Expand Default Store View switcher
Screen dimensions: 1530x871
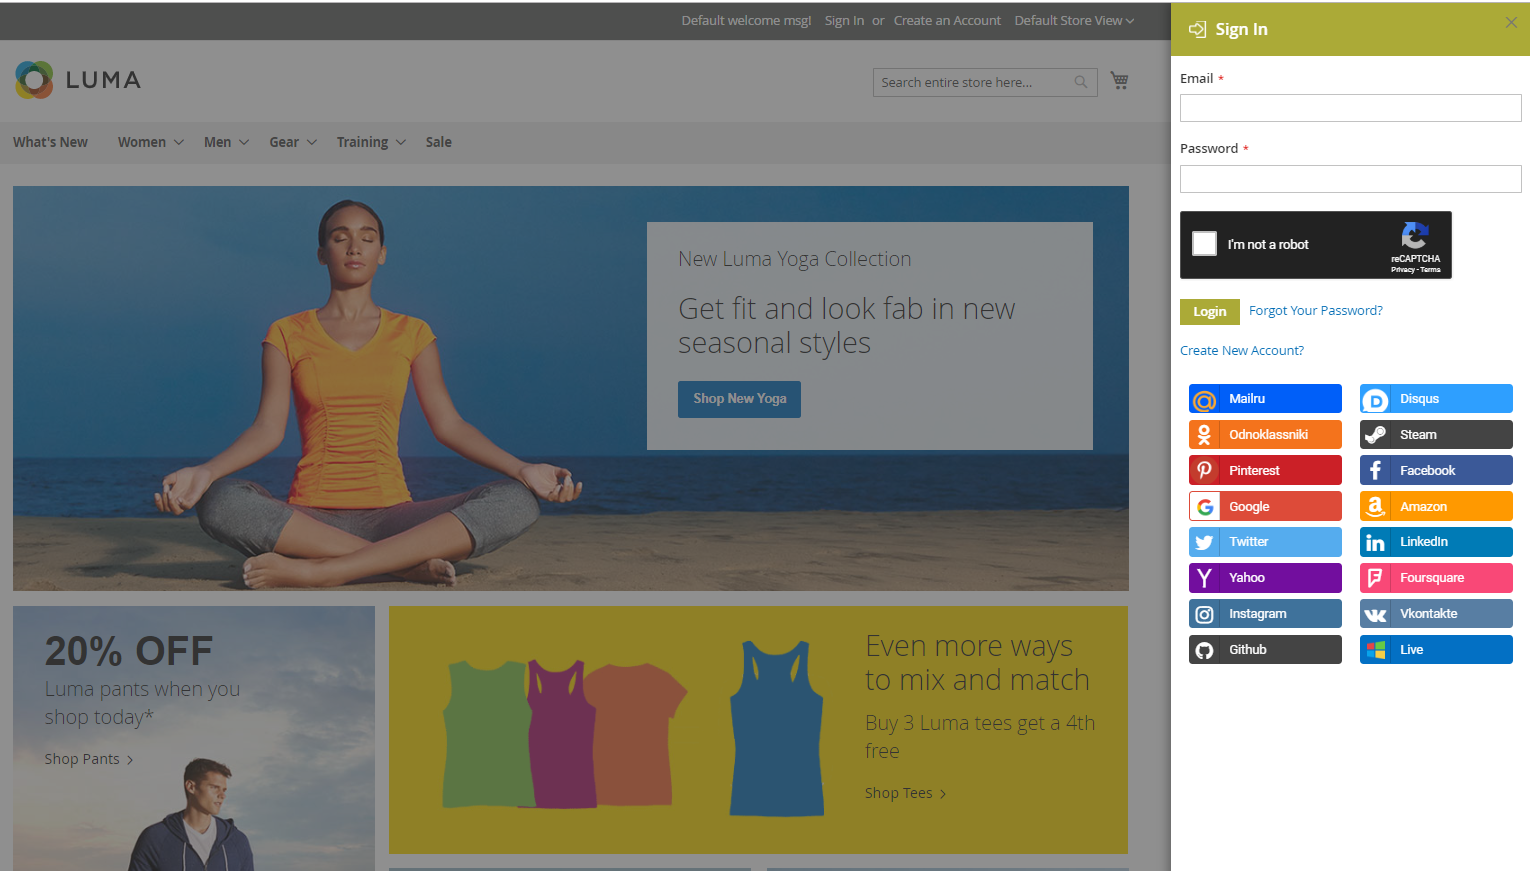coord(1073,20)
